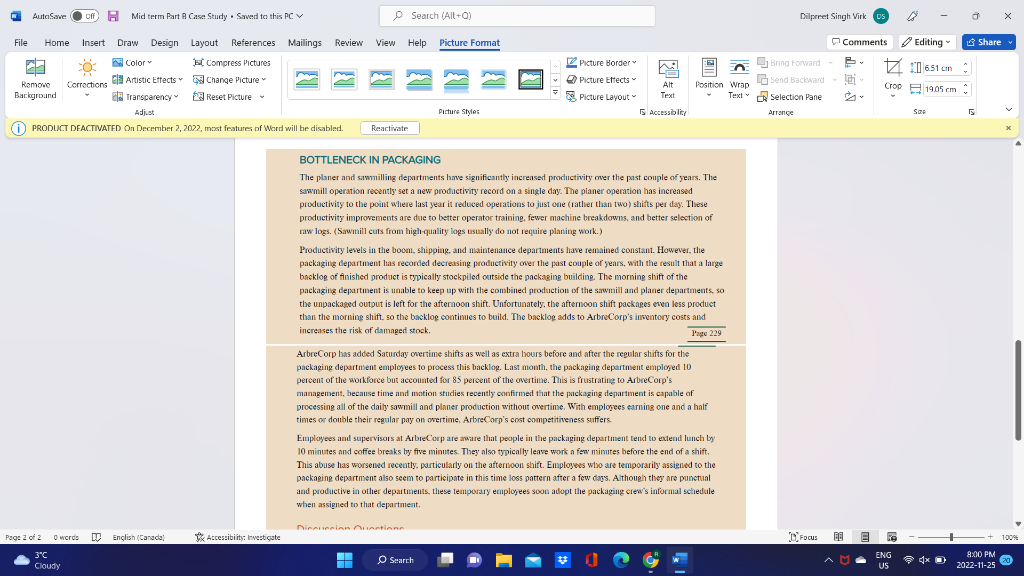Click the Save icon
Viewport: 1024px width, 576px height.
(x=113, y=16)
